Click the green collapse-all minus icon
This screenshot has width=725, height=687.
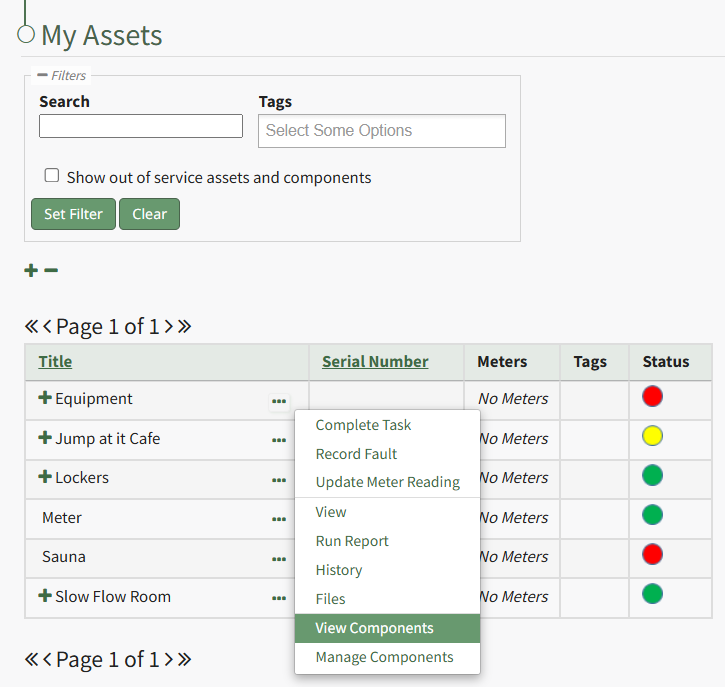click(x=51, y=271)
